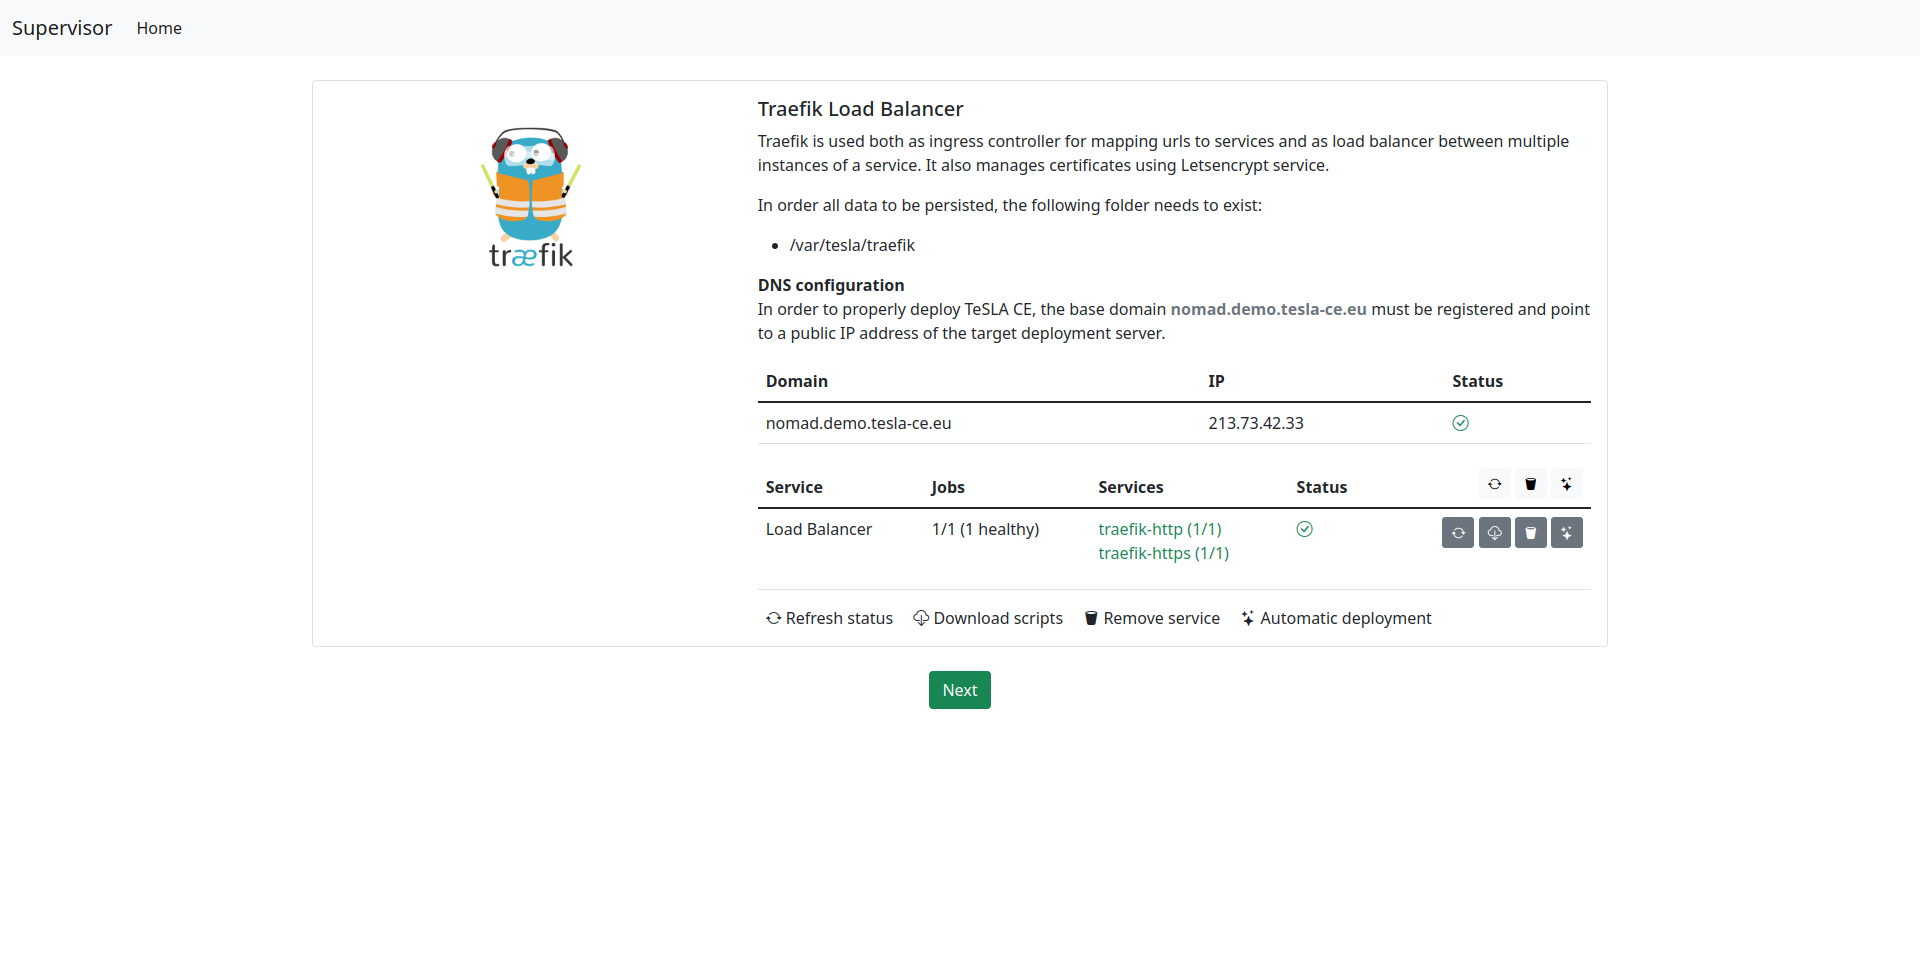Open the traefik-http (1/1) service link
Viewport: 1920px width, 954px height.
(1159, 529)
